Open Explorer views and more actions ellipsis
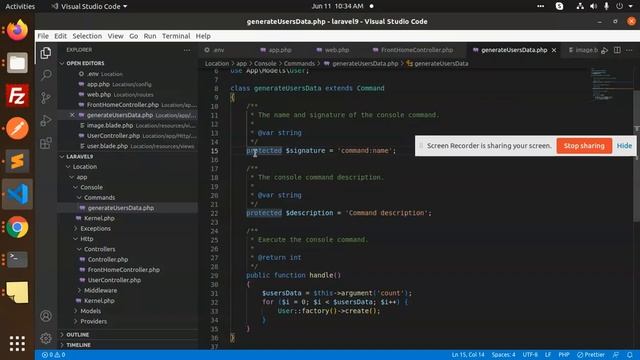The width and height of the screenshot is (640, 360). tap(187, 50)
